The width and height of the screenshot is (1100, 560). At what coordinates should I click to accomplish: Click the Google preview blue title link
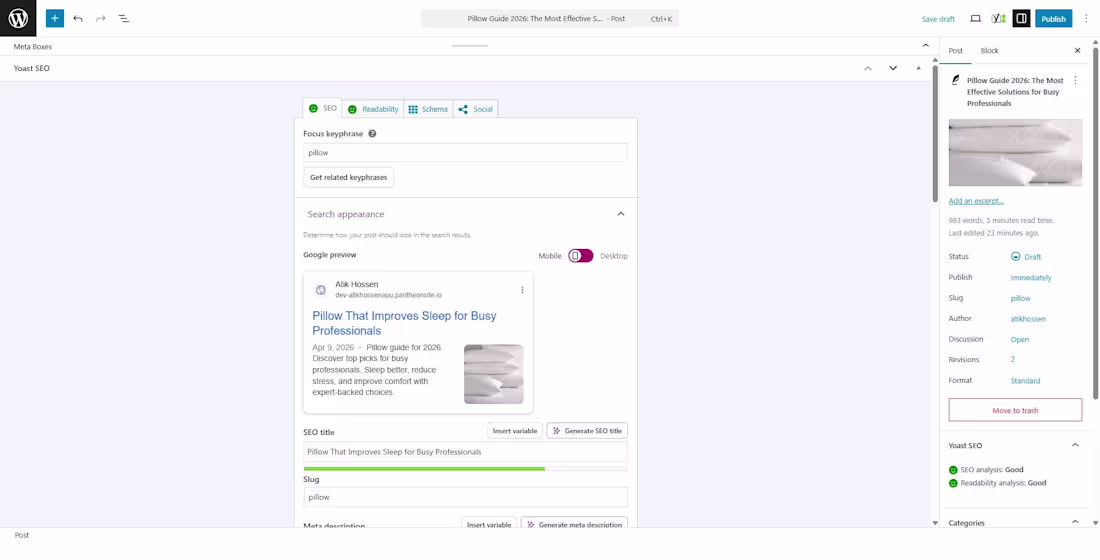point(404,323)
